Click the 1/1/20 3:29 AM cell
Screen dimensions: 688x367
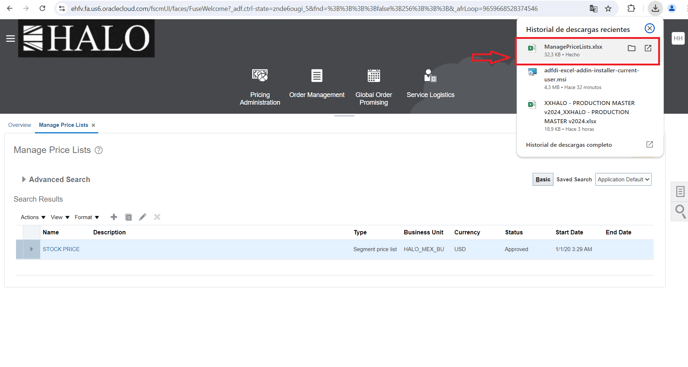point(573,249)
